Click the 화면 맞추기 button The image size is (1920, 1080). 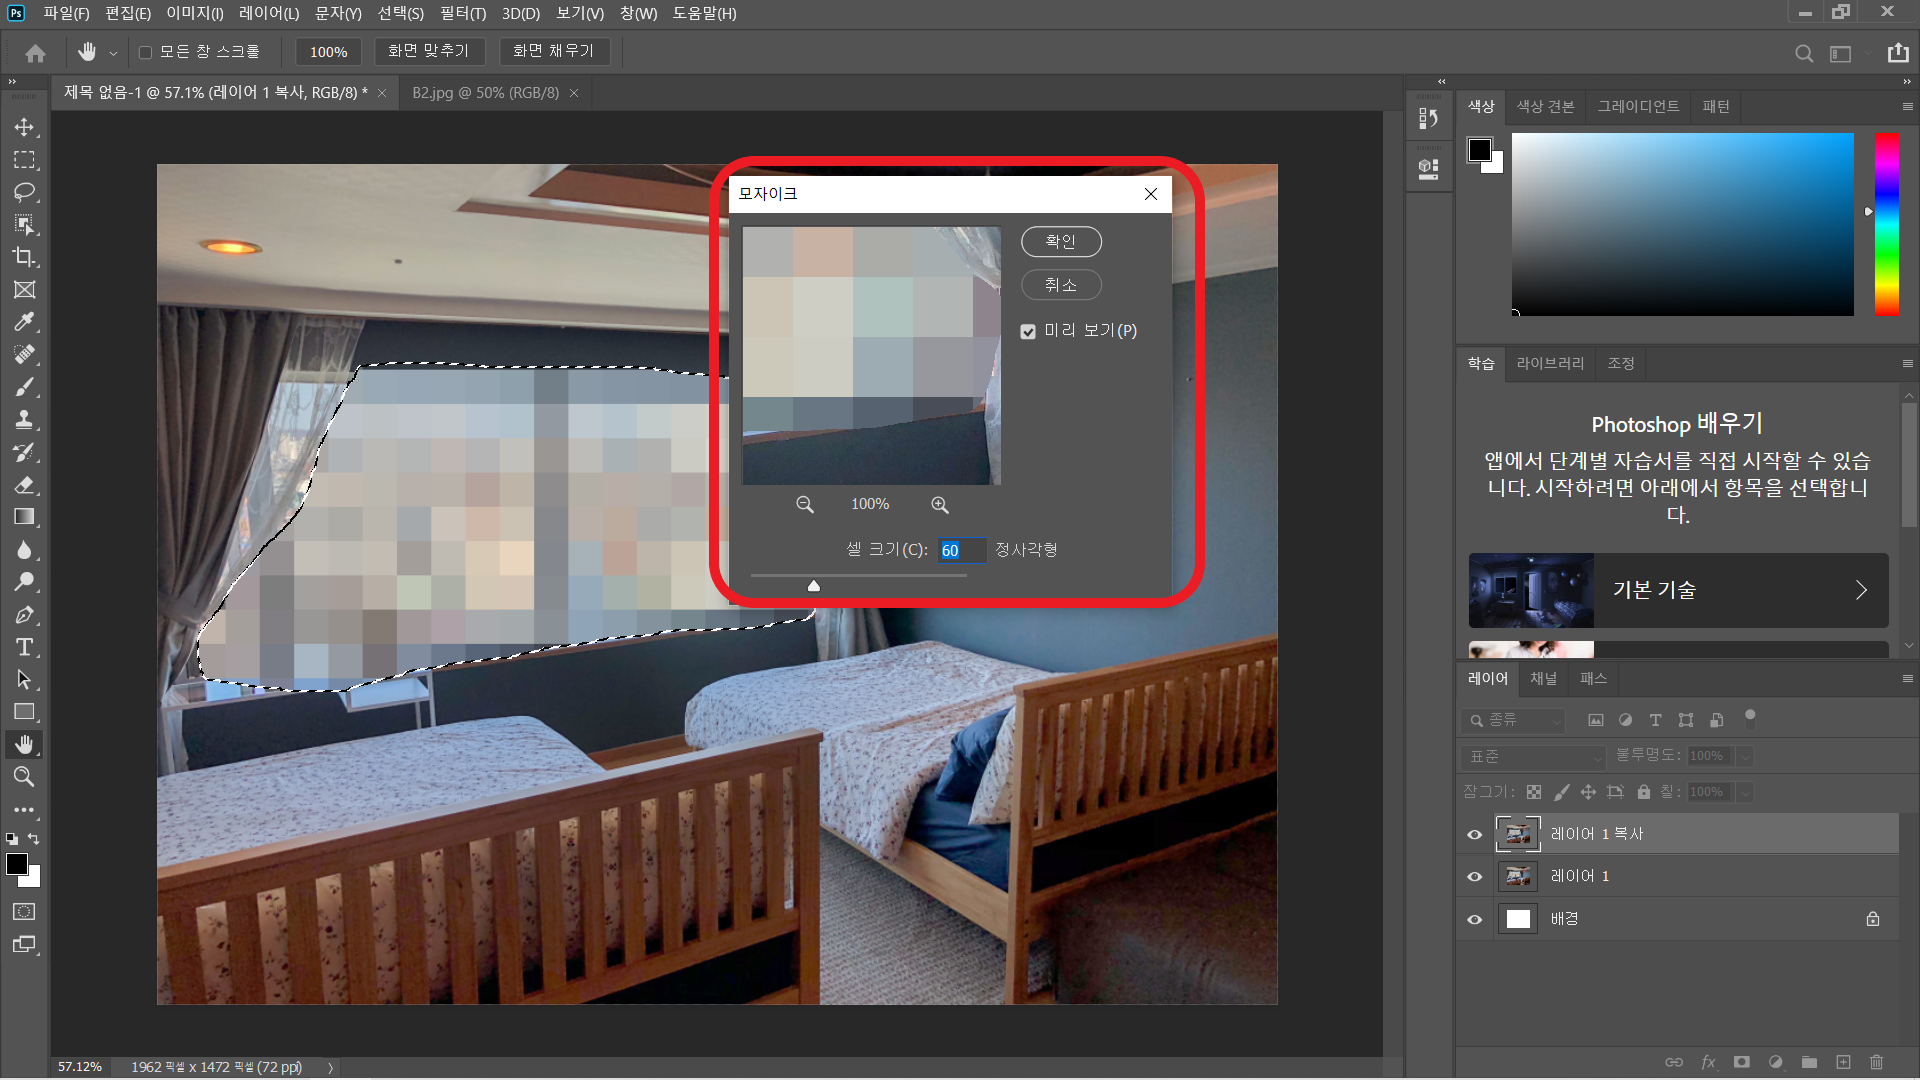(x=428, y=51)
